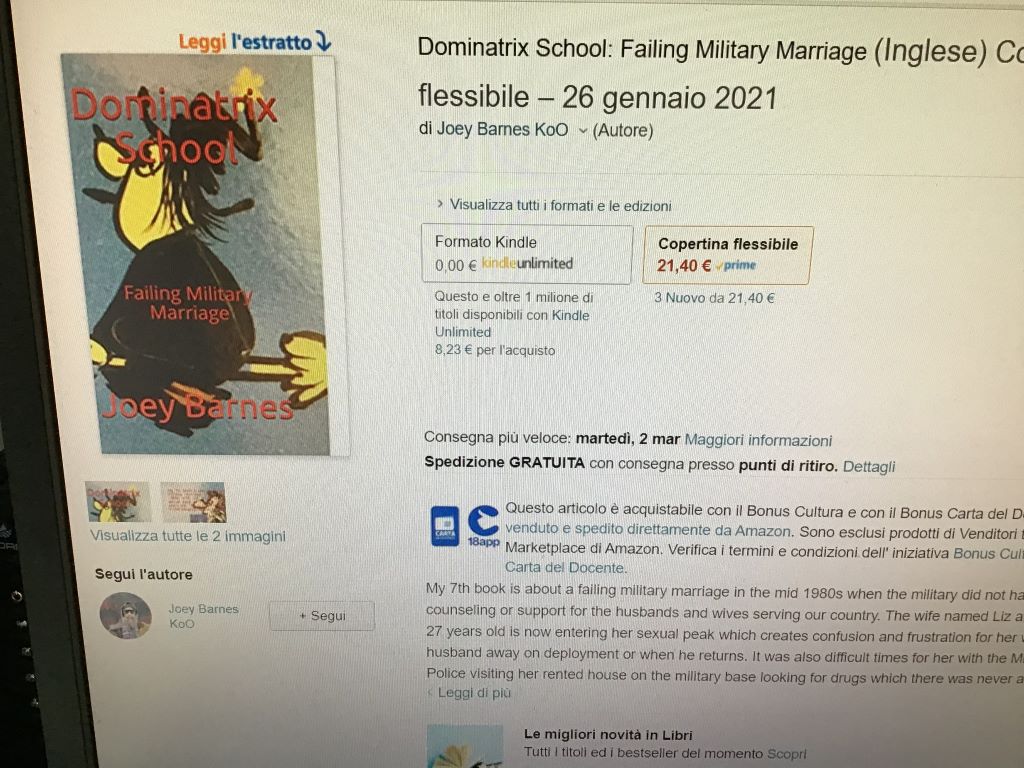Select the second back-cover thumbnail image
The image size is (1024, 768).
point(193,502)
